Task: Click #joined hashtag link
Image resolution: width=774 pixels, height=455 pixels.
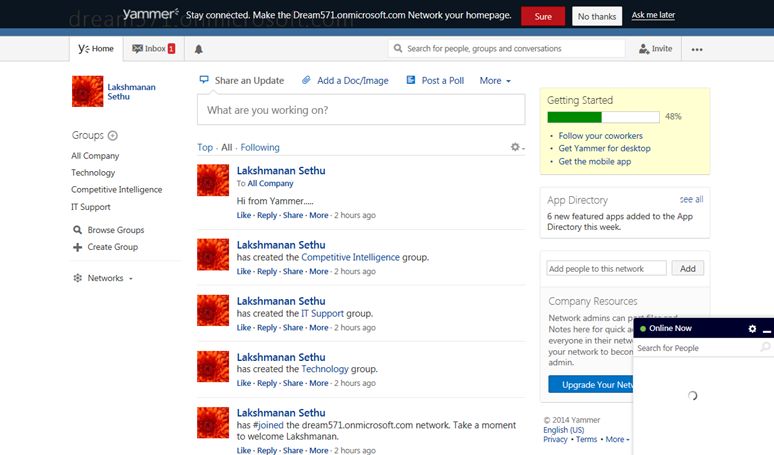Action: [268, 425]
